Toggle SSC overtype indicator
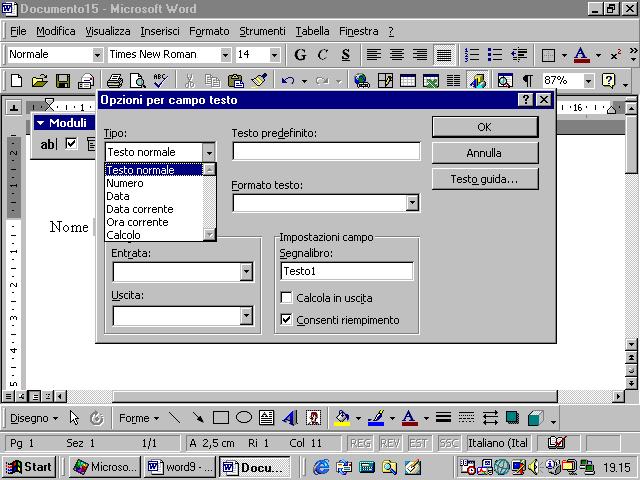The image size is (640, 480). pyautogui.click(x=448, y=443)
